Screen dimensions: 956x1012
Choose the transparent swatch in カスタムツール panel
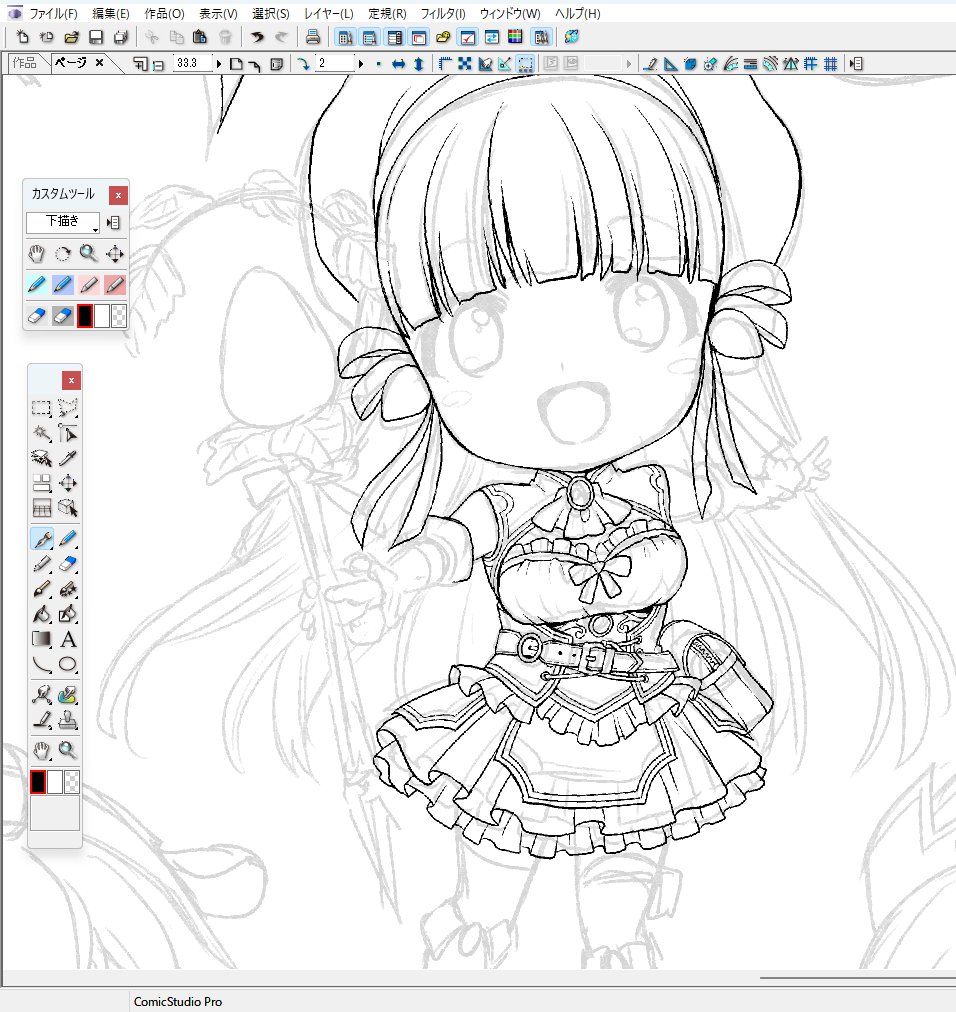tap(119, 316)
